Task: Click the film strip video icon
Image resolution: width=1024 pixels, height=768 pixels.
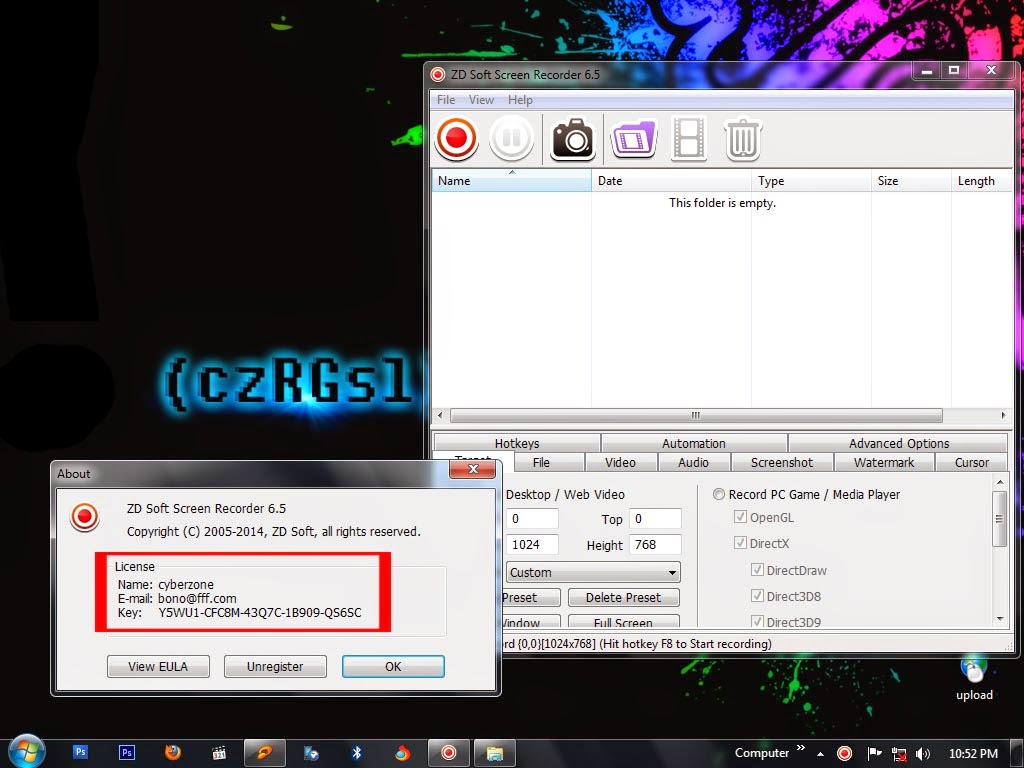Action: pos(689,138)
